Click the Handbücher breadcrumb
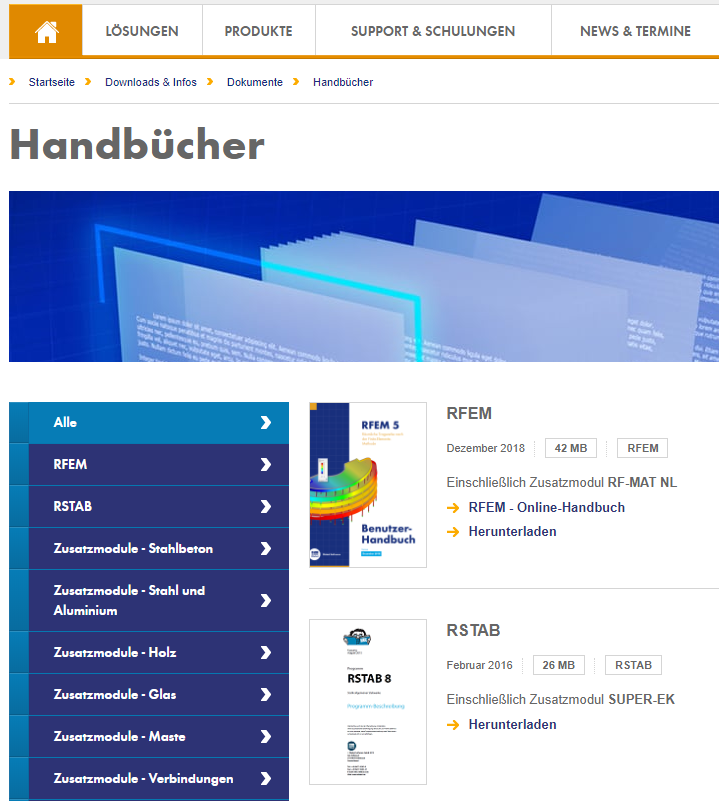The image size is (719, 801). [x=343, y=82]
